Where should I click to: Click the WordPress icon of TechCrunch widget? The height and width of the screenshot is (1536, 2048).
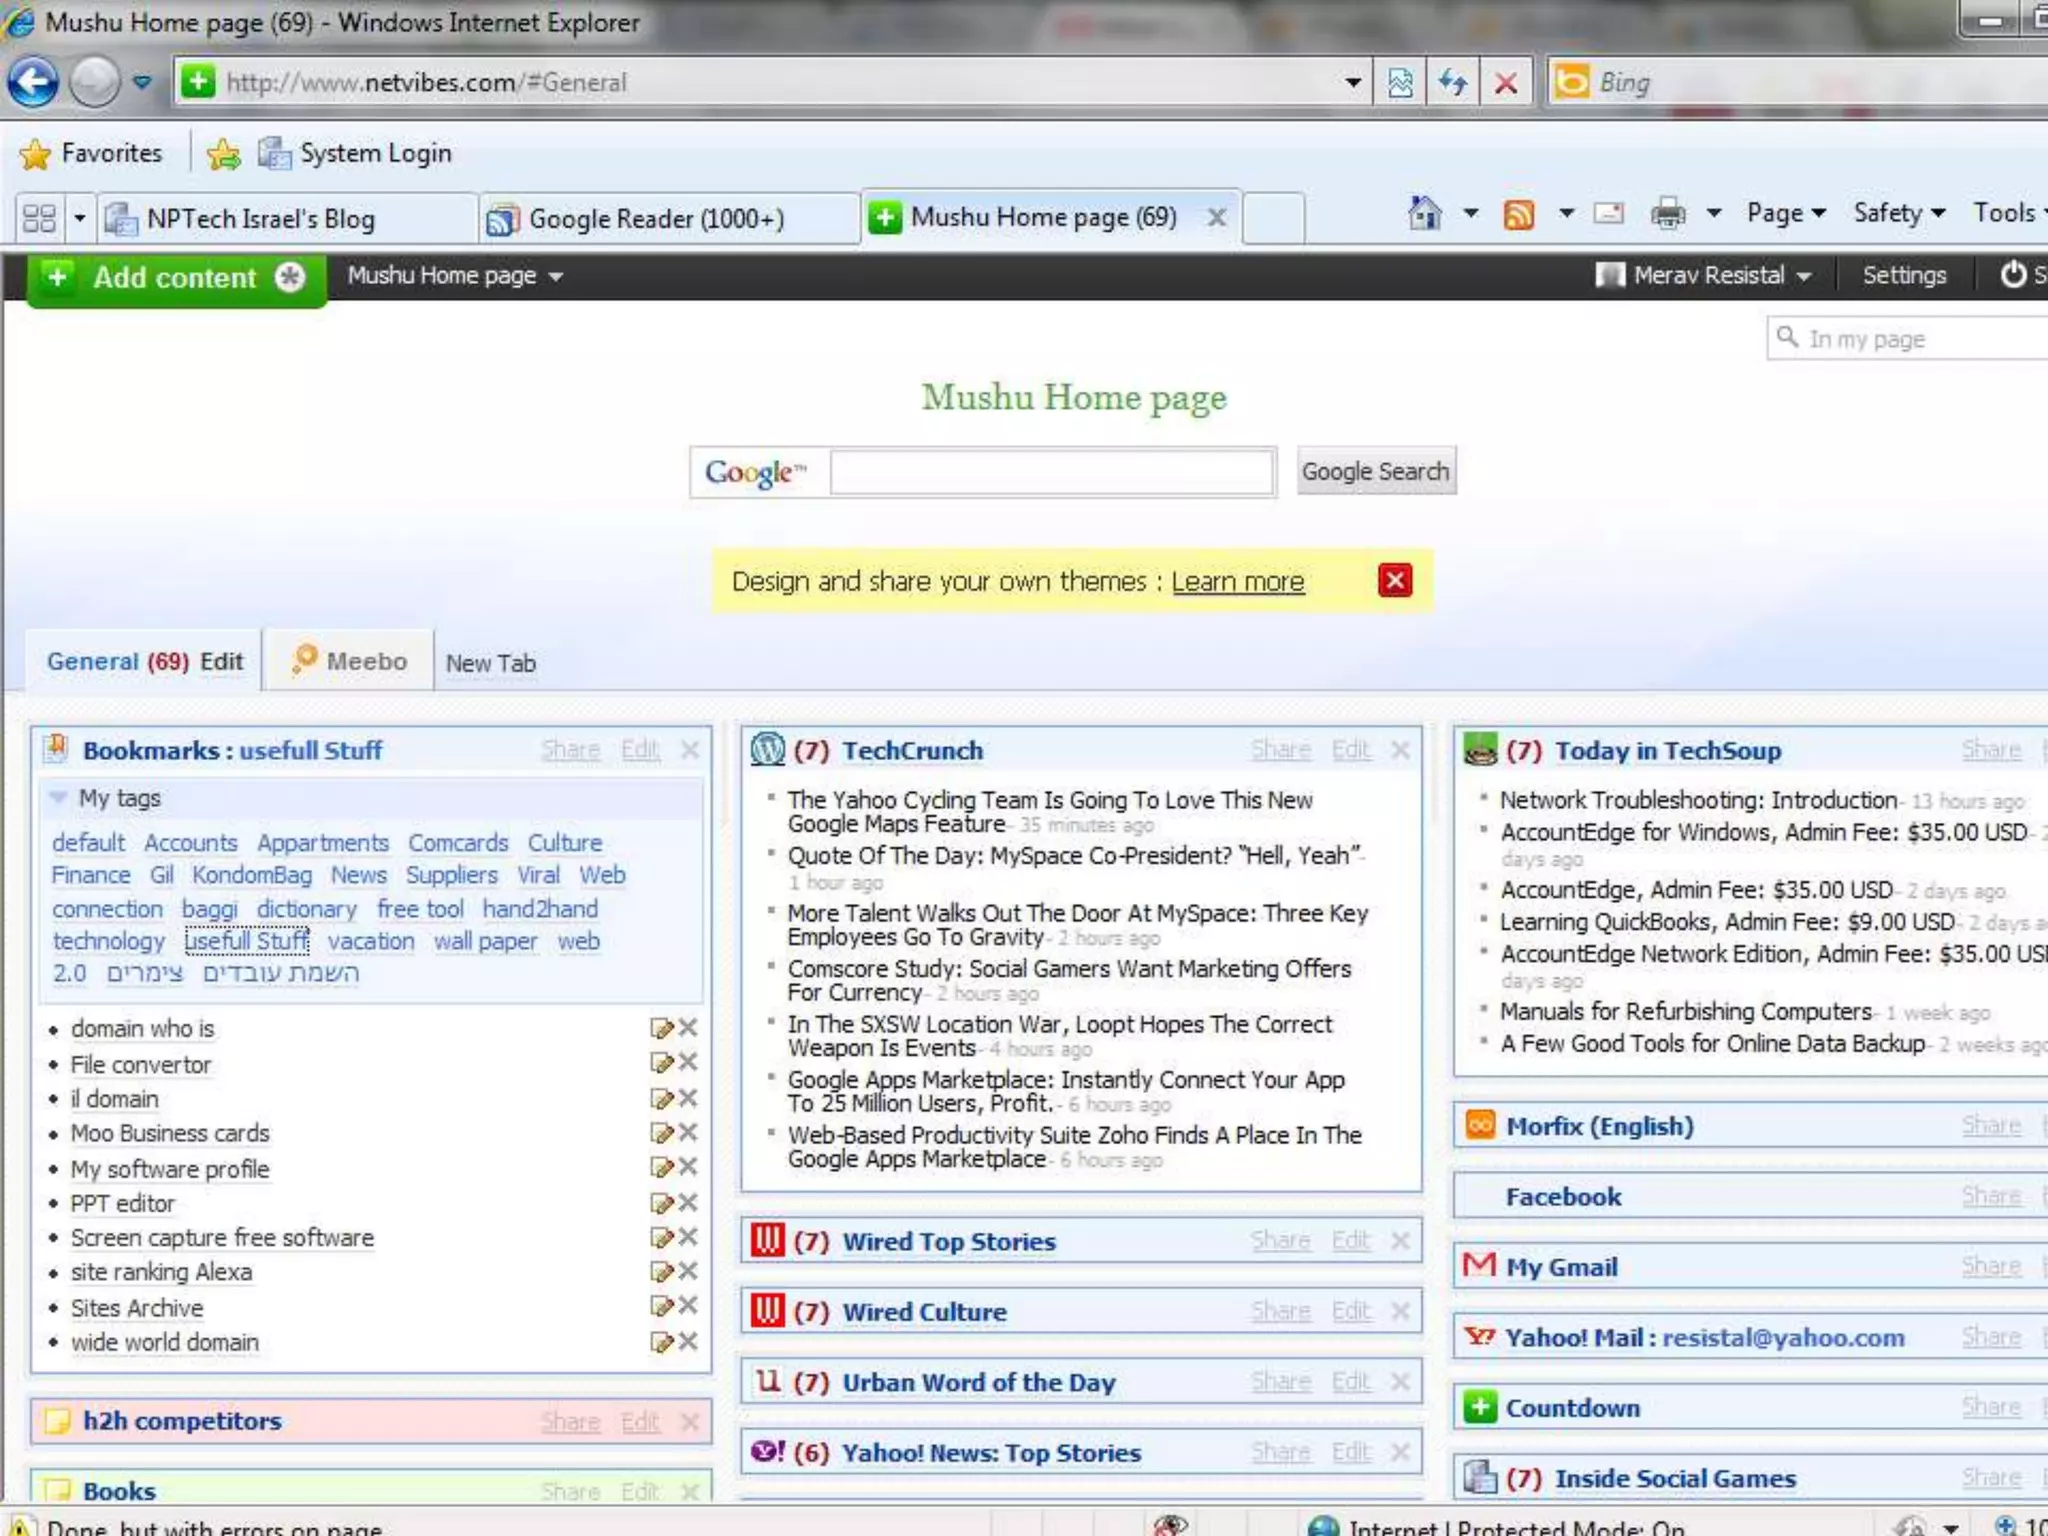tap(767, 749)
